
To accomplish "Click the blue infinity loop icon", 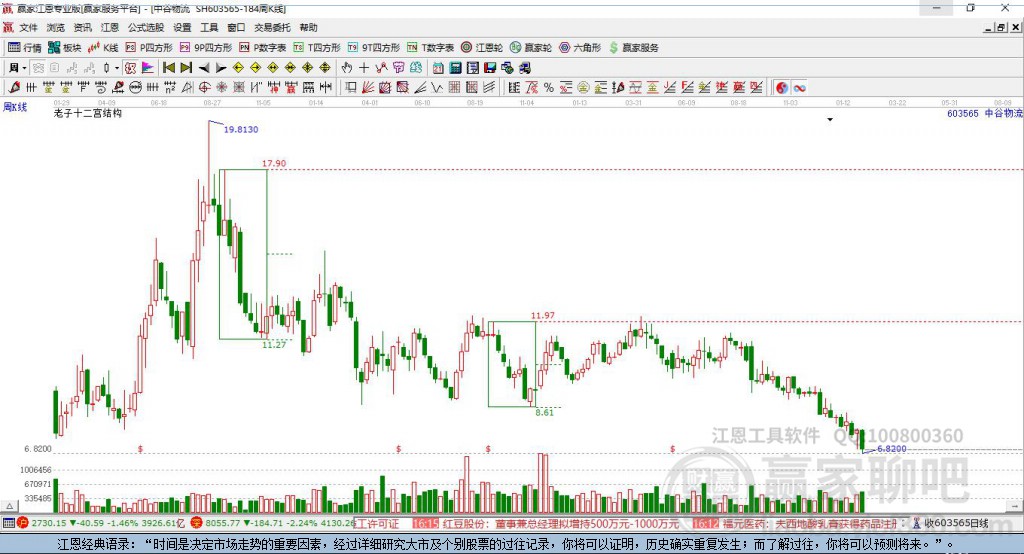I will pos(799,88).
